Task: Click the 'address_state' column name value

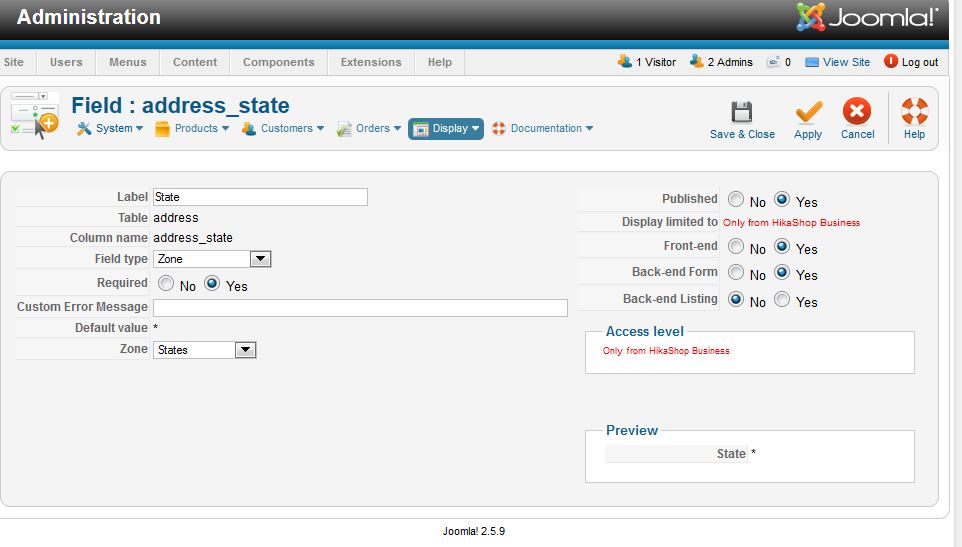Action: click(193, 238)
